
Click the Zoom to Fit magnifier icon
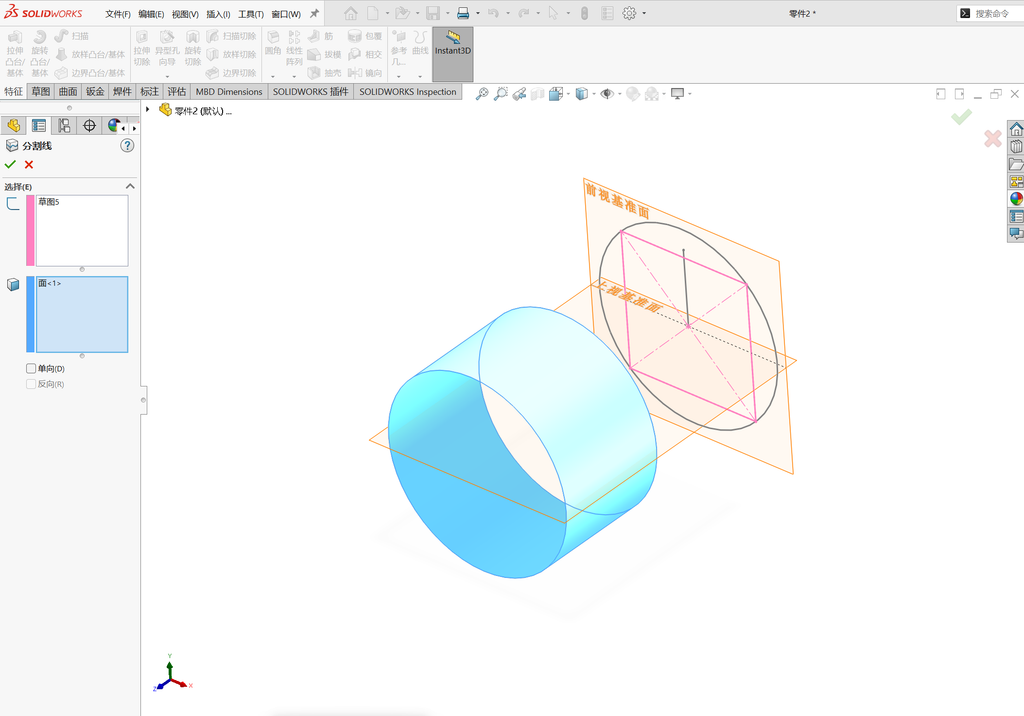(x=482, y=94)
